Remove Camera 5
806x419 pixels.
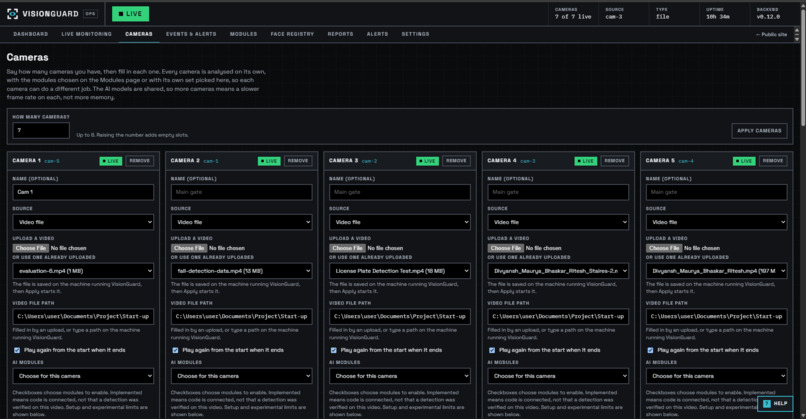tap(773, 161)
